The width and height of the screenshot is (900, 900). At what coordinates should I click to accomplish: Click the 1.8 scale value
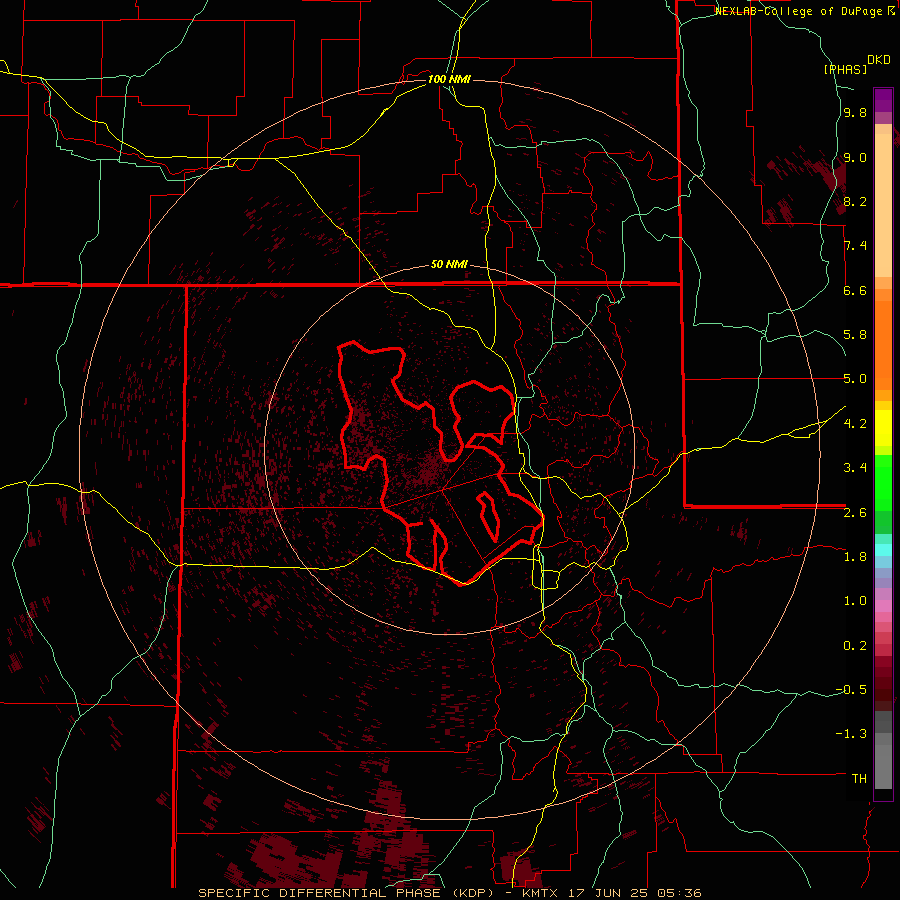(855, 557)
